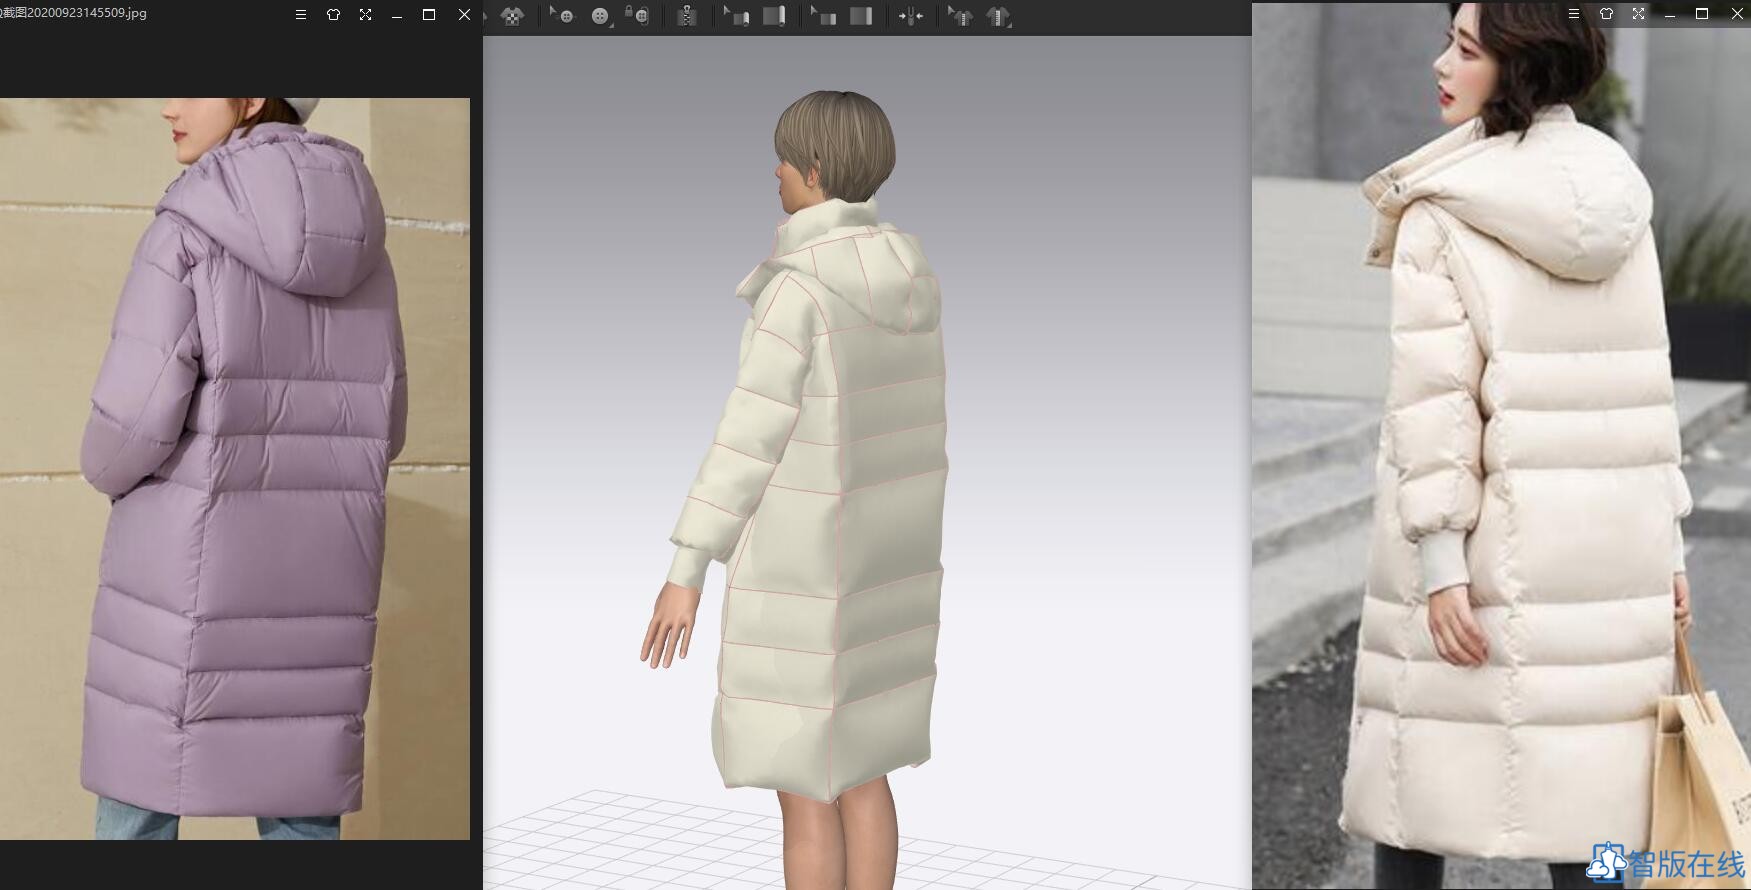The height and width of the screenshot is (890, 1751).
Task: Maximize the left image viewer window
Action: tap(429, 15)
